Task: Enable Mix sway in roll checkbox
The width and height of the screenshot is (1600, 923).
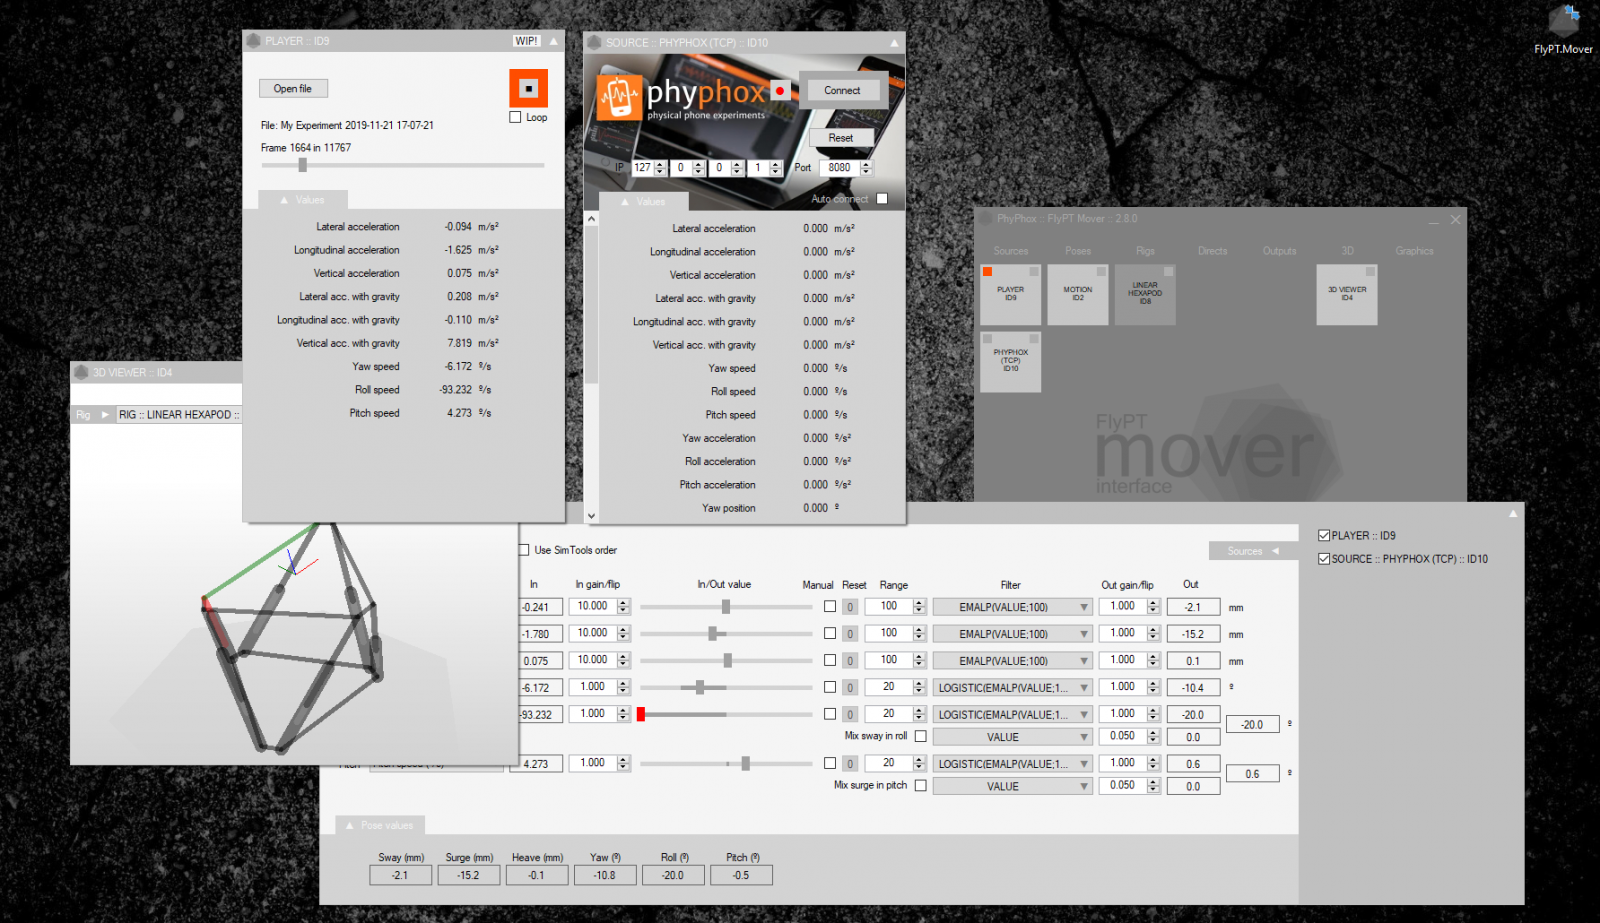Action: (920, 736)
